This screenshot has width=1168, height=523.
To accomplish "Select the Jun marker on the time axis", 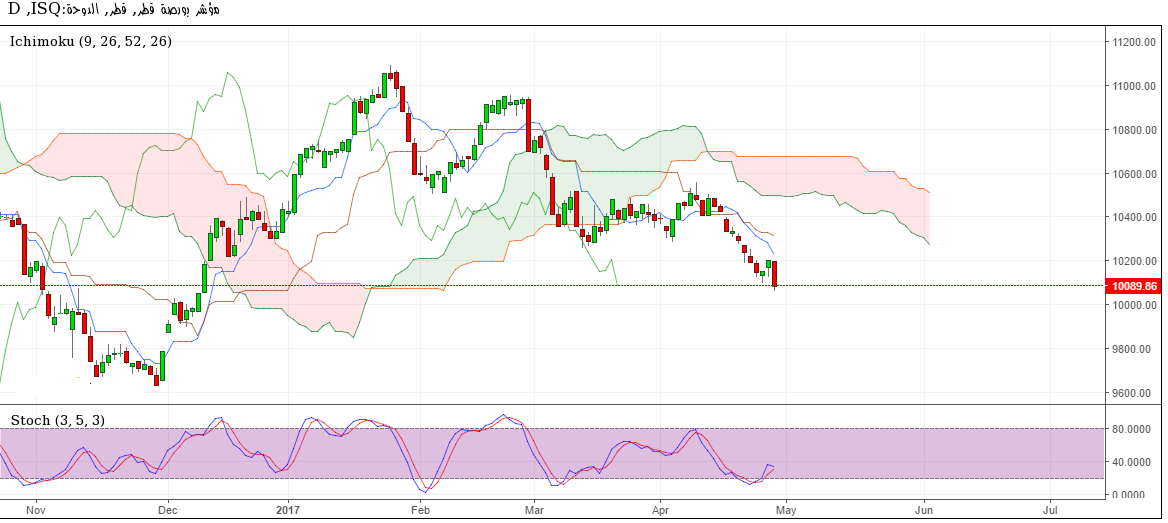I will coord(923,510).
